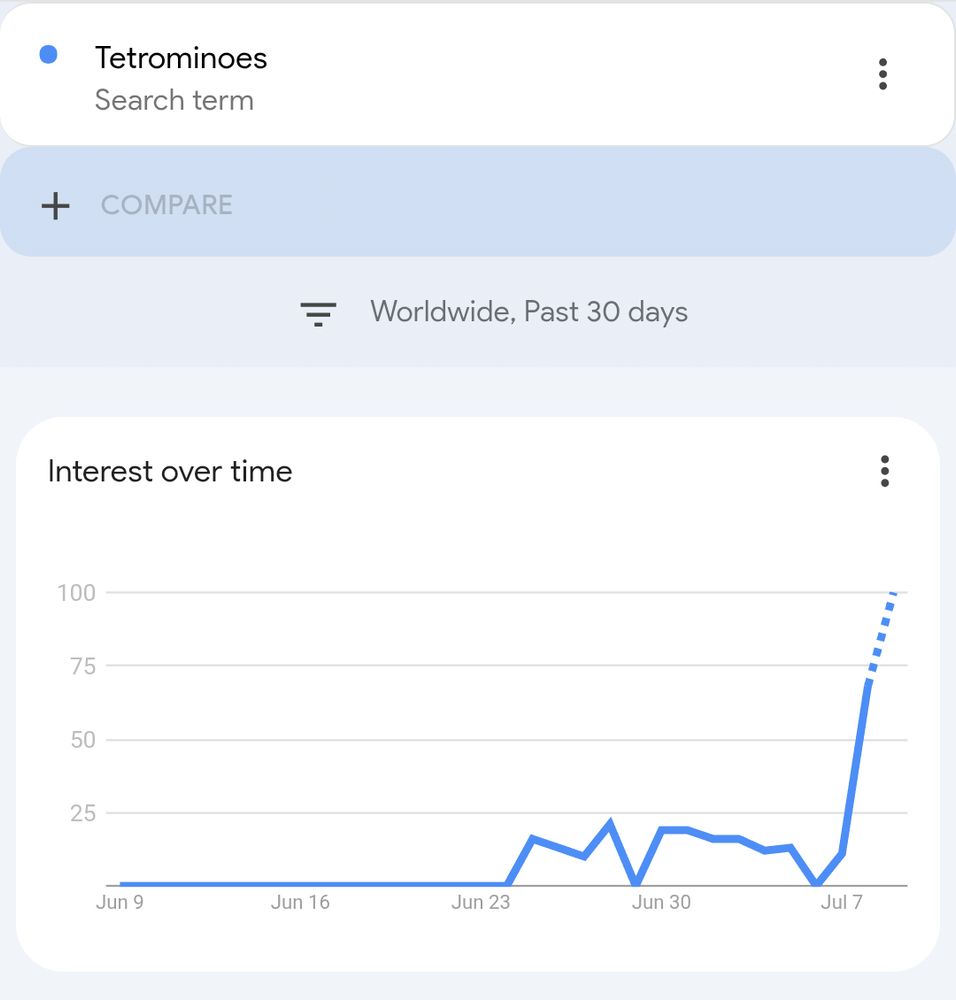The width and height of the screenshot is (956, 1000).
Task: Click the Jun 30 date label
Action: point(661,902)
